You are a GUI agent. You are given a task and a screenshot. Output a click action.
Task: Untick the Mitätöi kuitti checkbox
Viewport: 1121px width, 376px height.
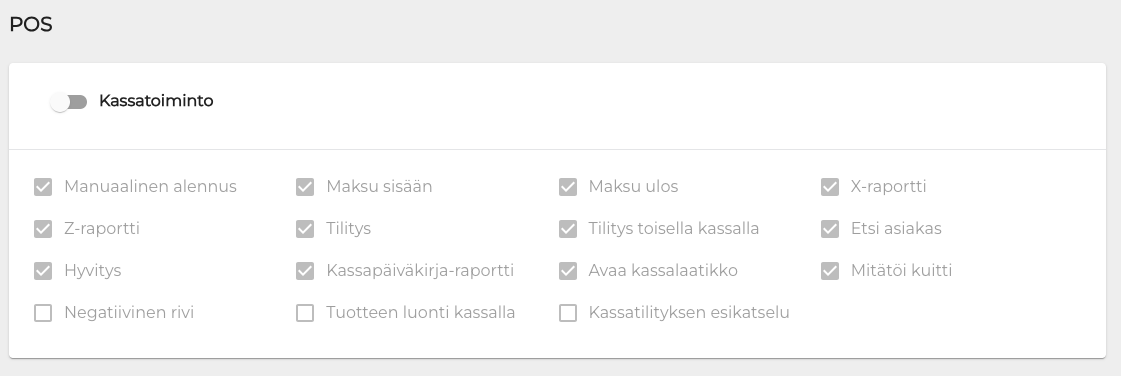830,271
